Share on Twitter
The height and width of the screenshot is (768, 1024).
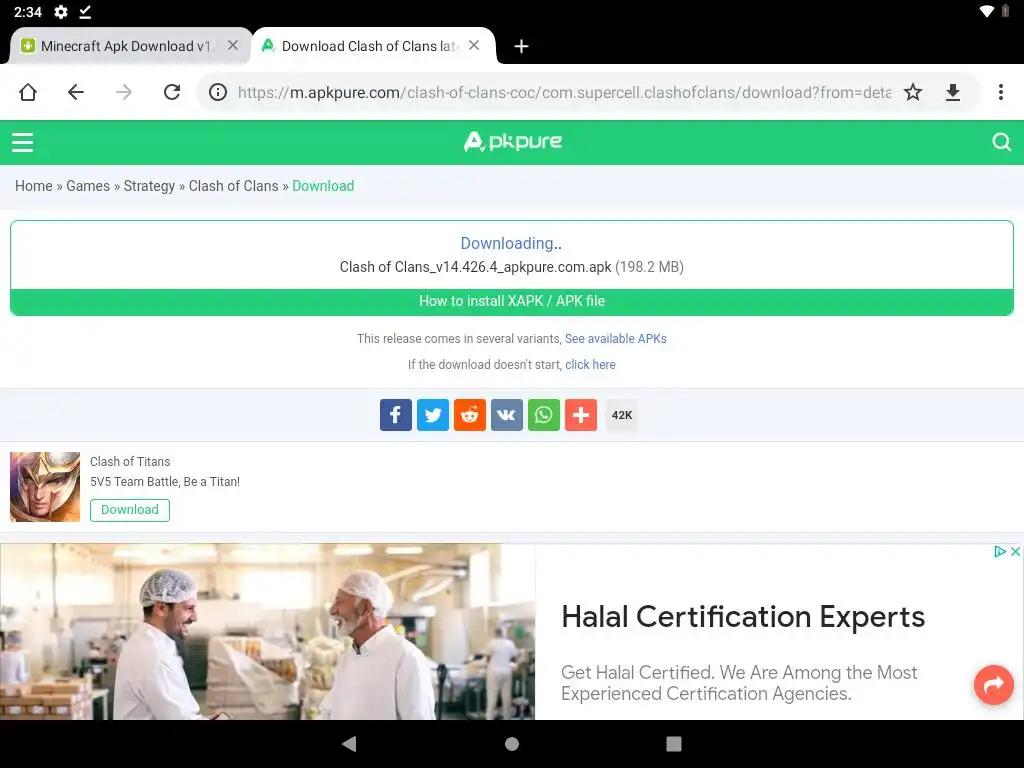point(433,415)
